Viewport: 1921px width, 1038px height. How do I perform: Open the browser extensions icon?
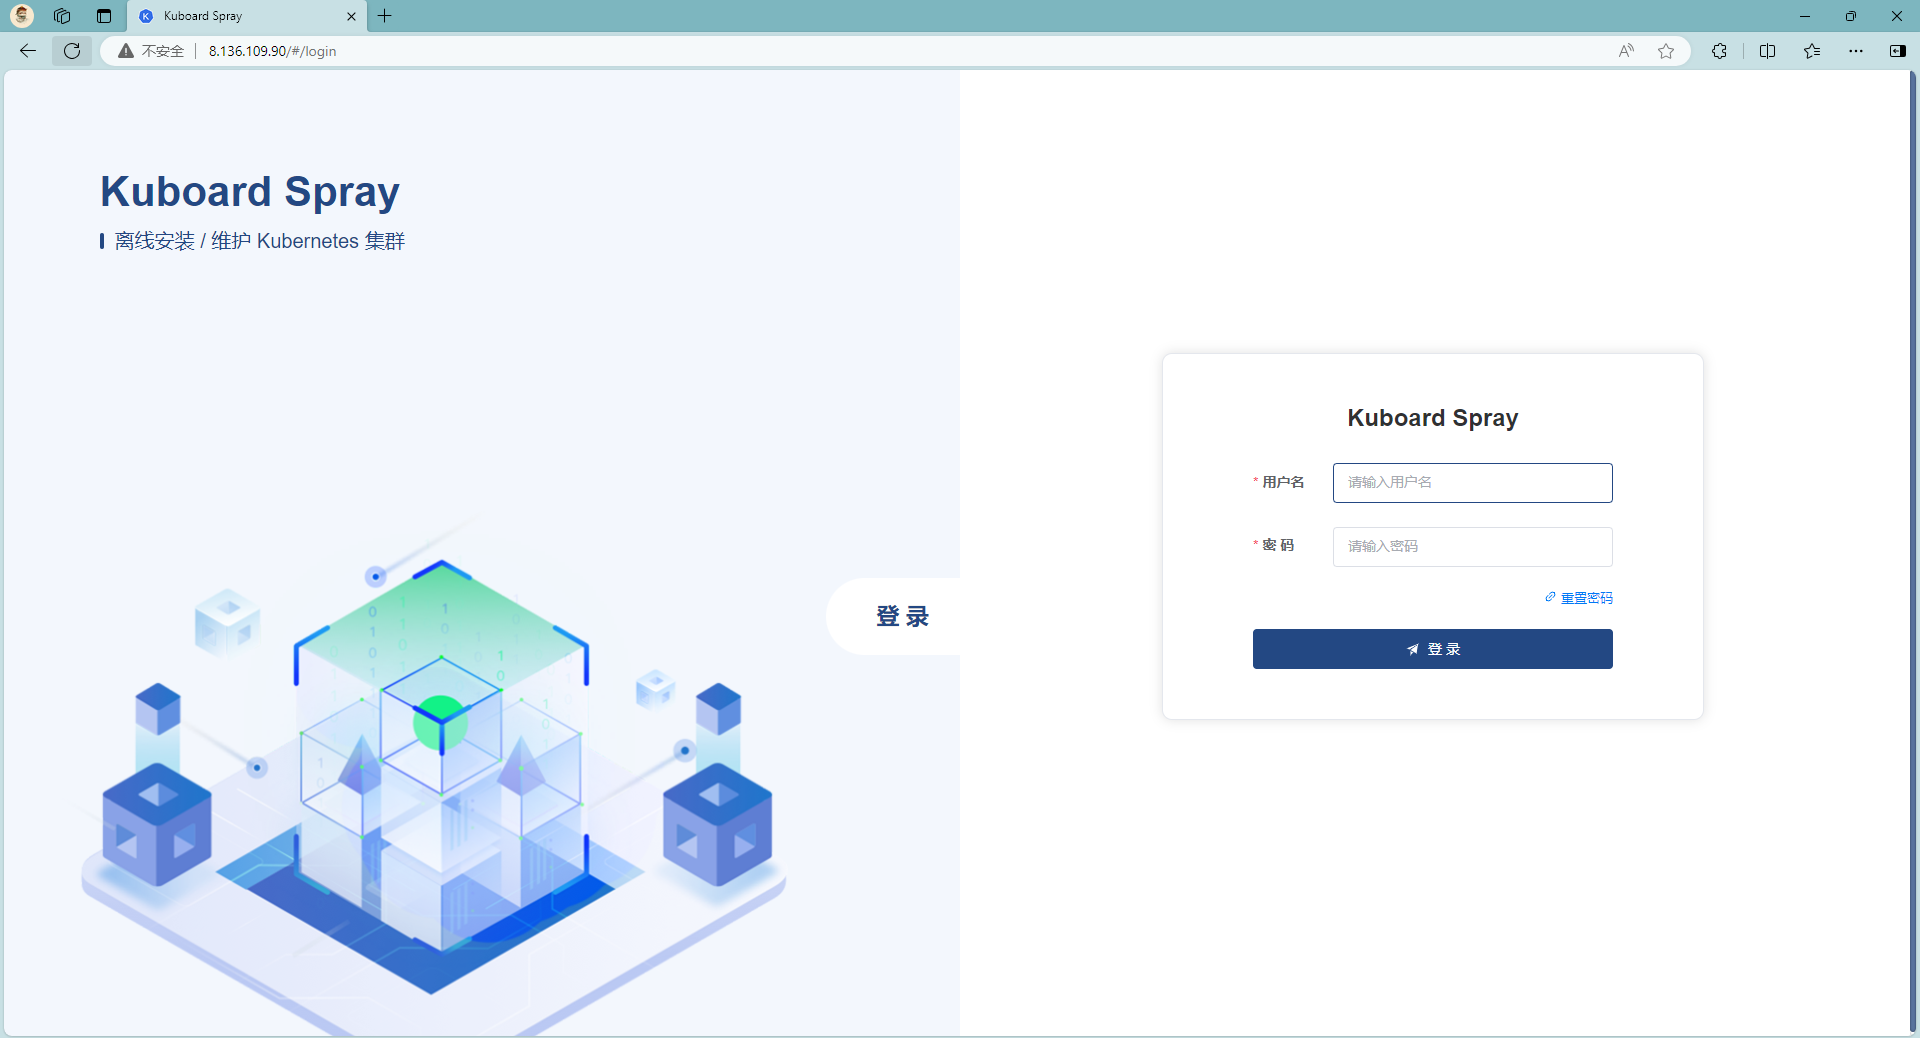tap(1719, 51)
